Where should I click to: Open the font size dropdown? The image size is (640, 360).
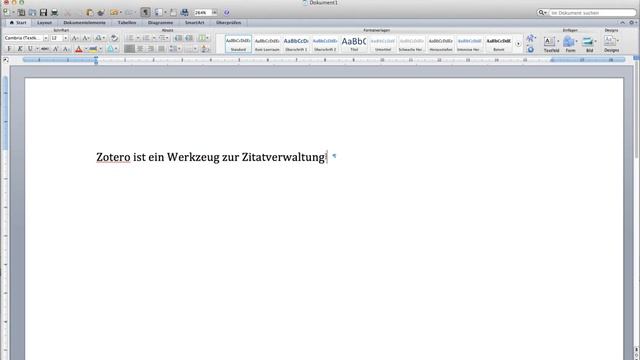pyautogui.click(x=65, y=38)
